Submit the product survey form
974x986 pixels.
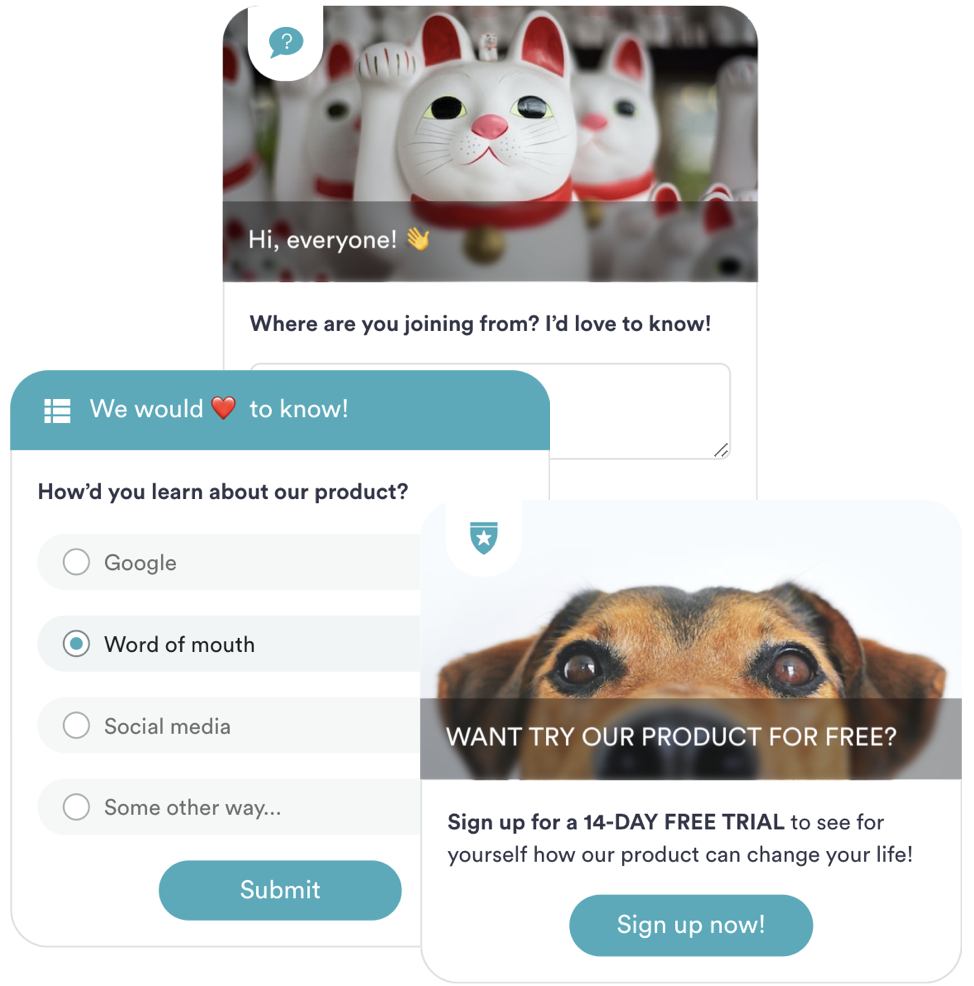[x=280, y=890]
